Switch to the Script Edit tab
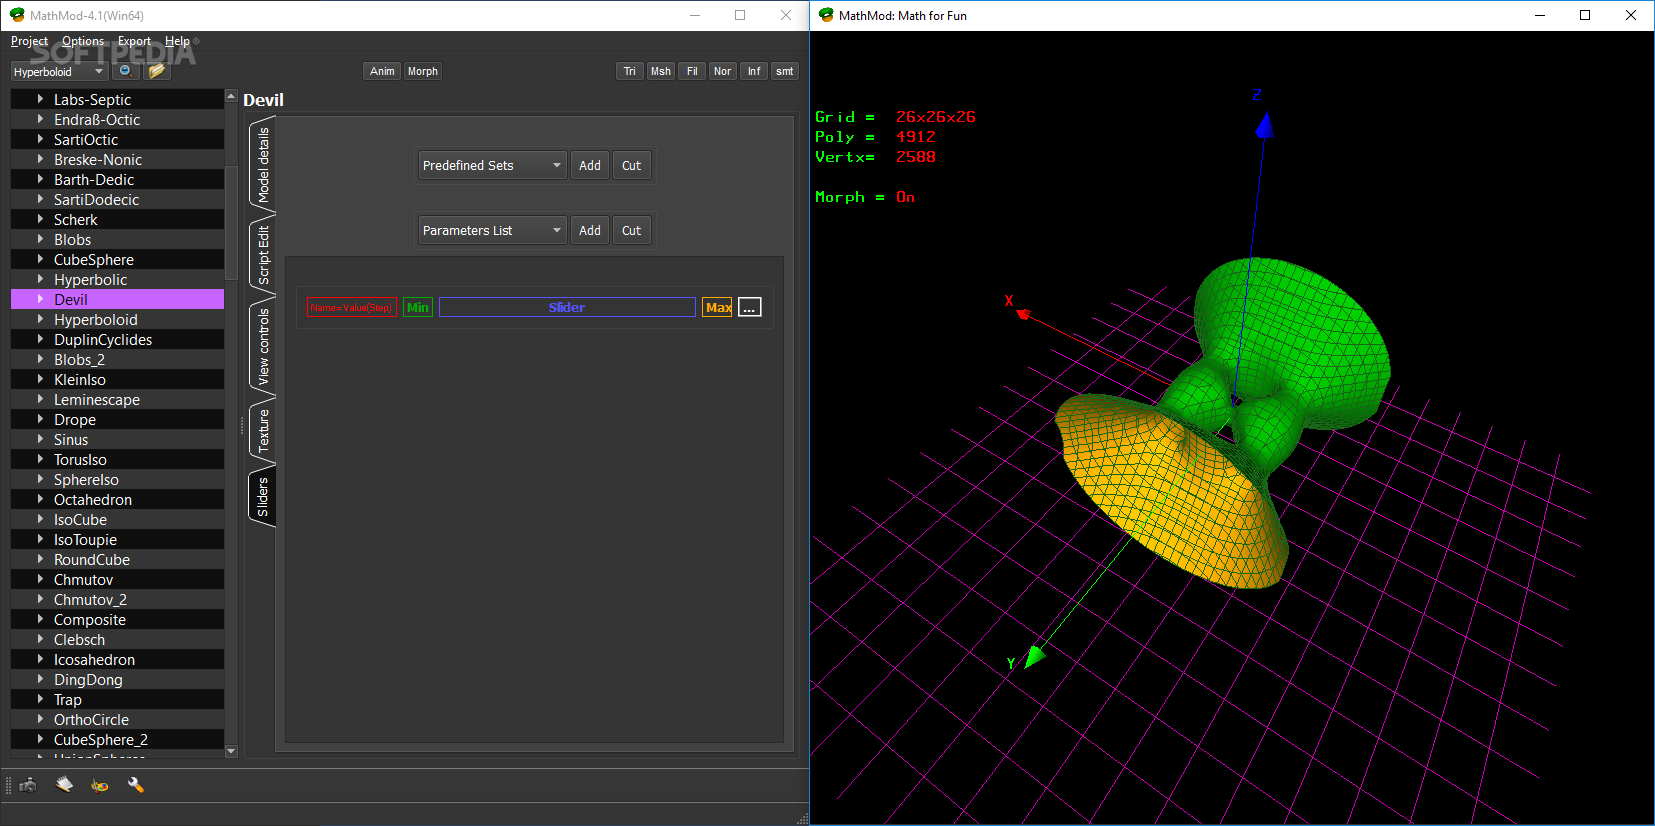 [x=263, y=255]
